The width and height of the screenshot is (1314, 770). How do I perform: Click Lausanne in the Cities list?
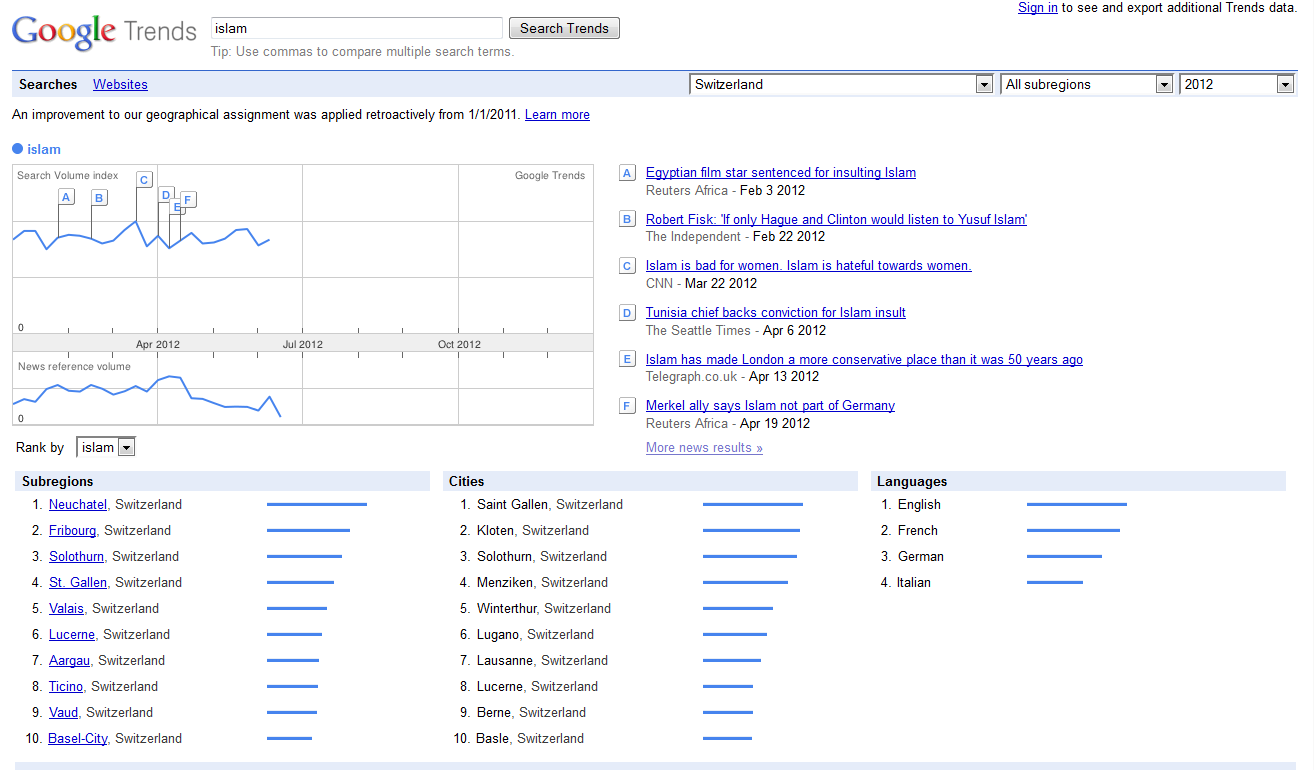(505, 661)
